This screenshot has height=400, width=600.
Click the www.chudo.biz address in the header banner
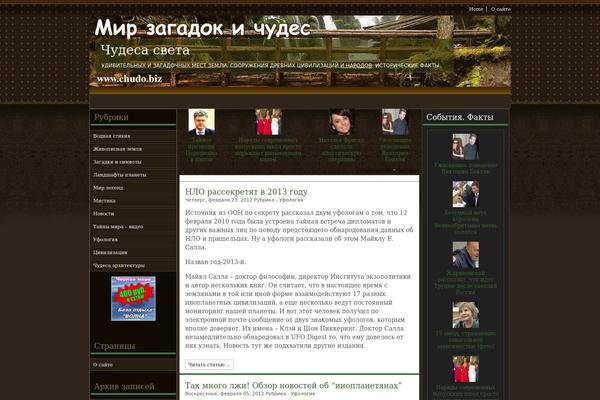(129, 79)
